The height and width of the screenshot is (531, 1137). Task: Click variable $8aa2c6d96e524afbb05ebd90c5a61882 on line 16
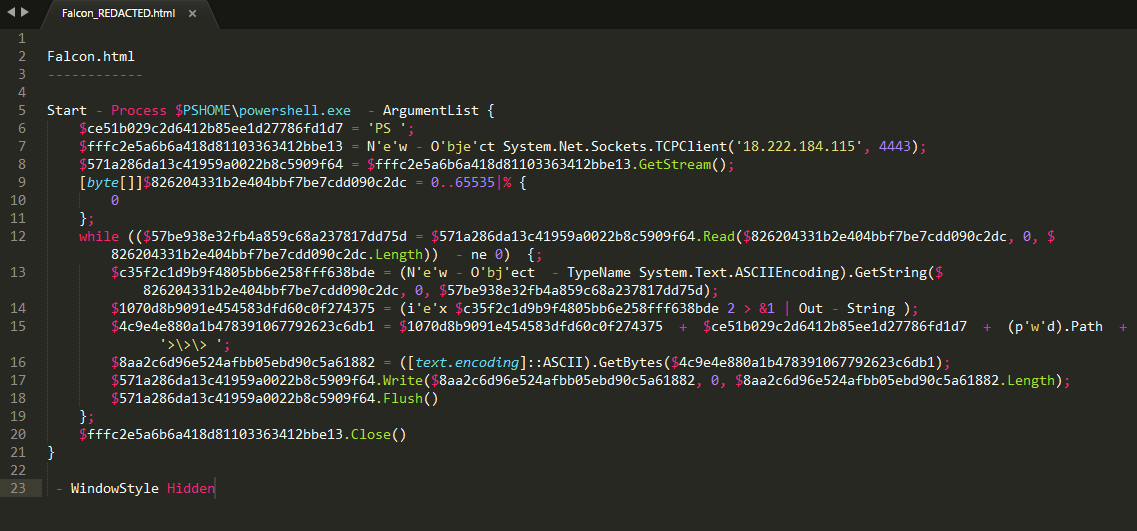243,363
